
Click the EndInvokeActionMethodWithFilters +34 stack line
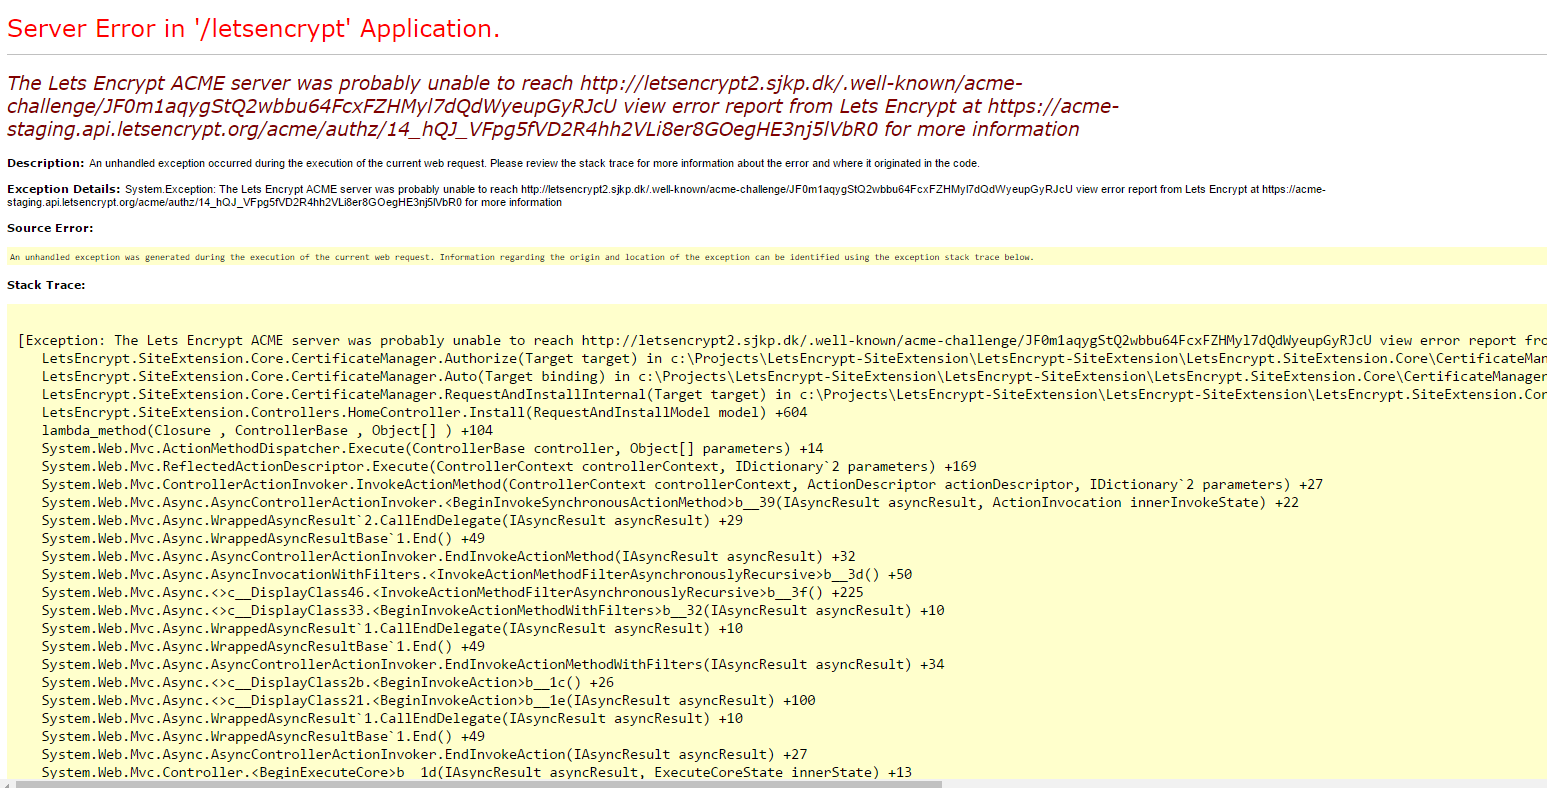tap(493, 664)
